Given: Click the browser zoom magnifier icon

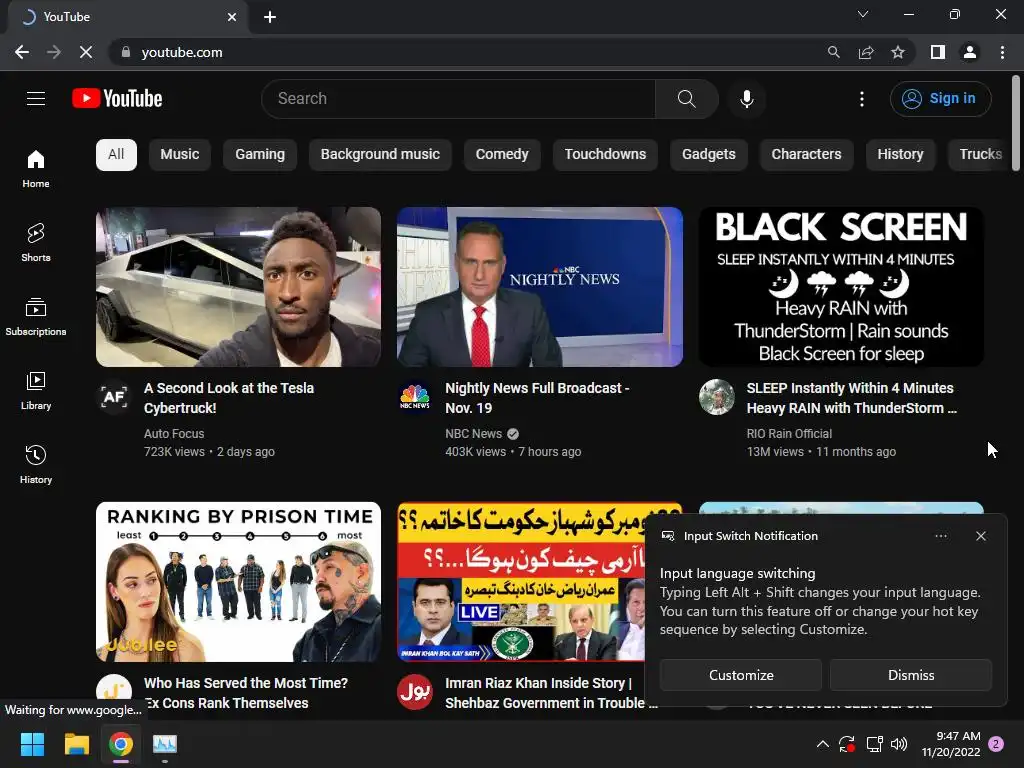Looking at the screenshot, I should tap(833, 52).
